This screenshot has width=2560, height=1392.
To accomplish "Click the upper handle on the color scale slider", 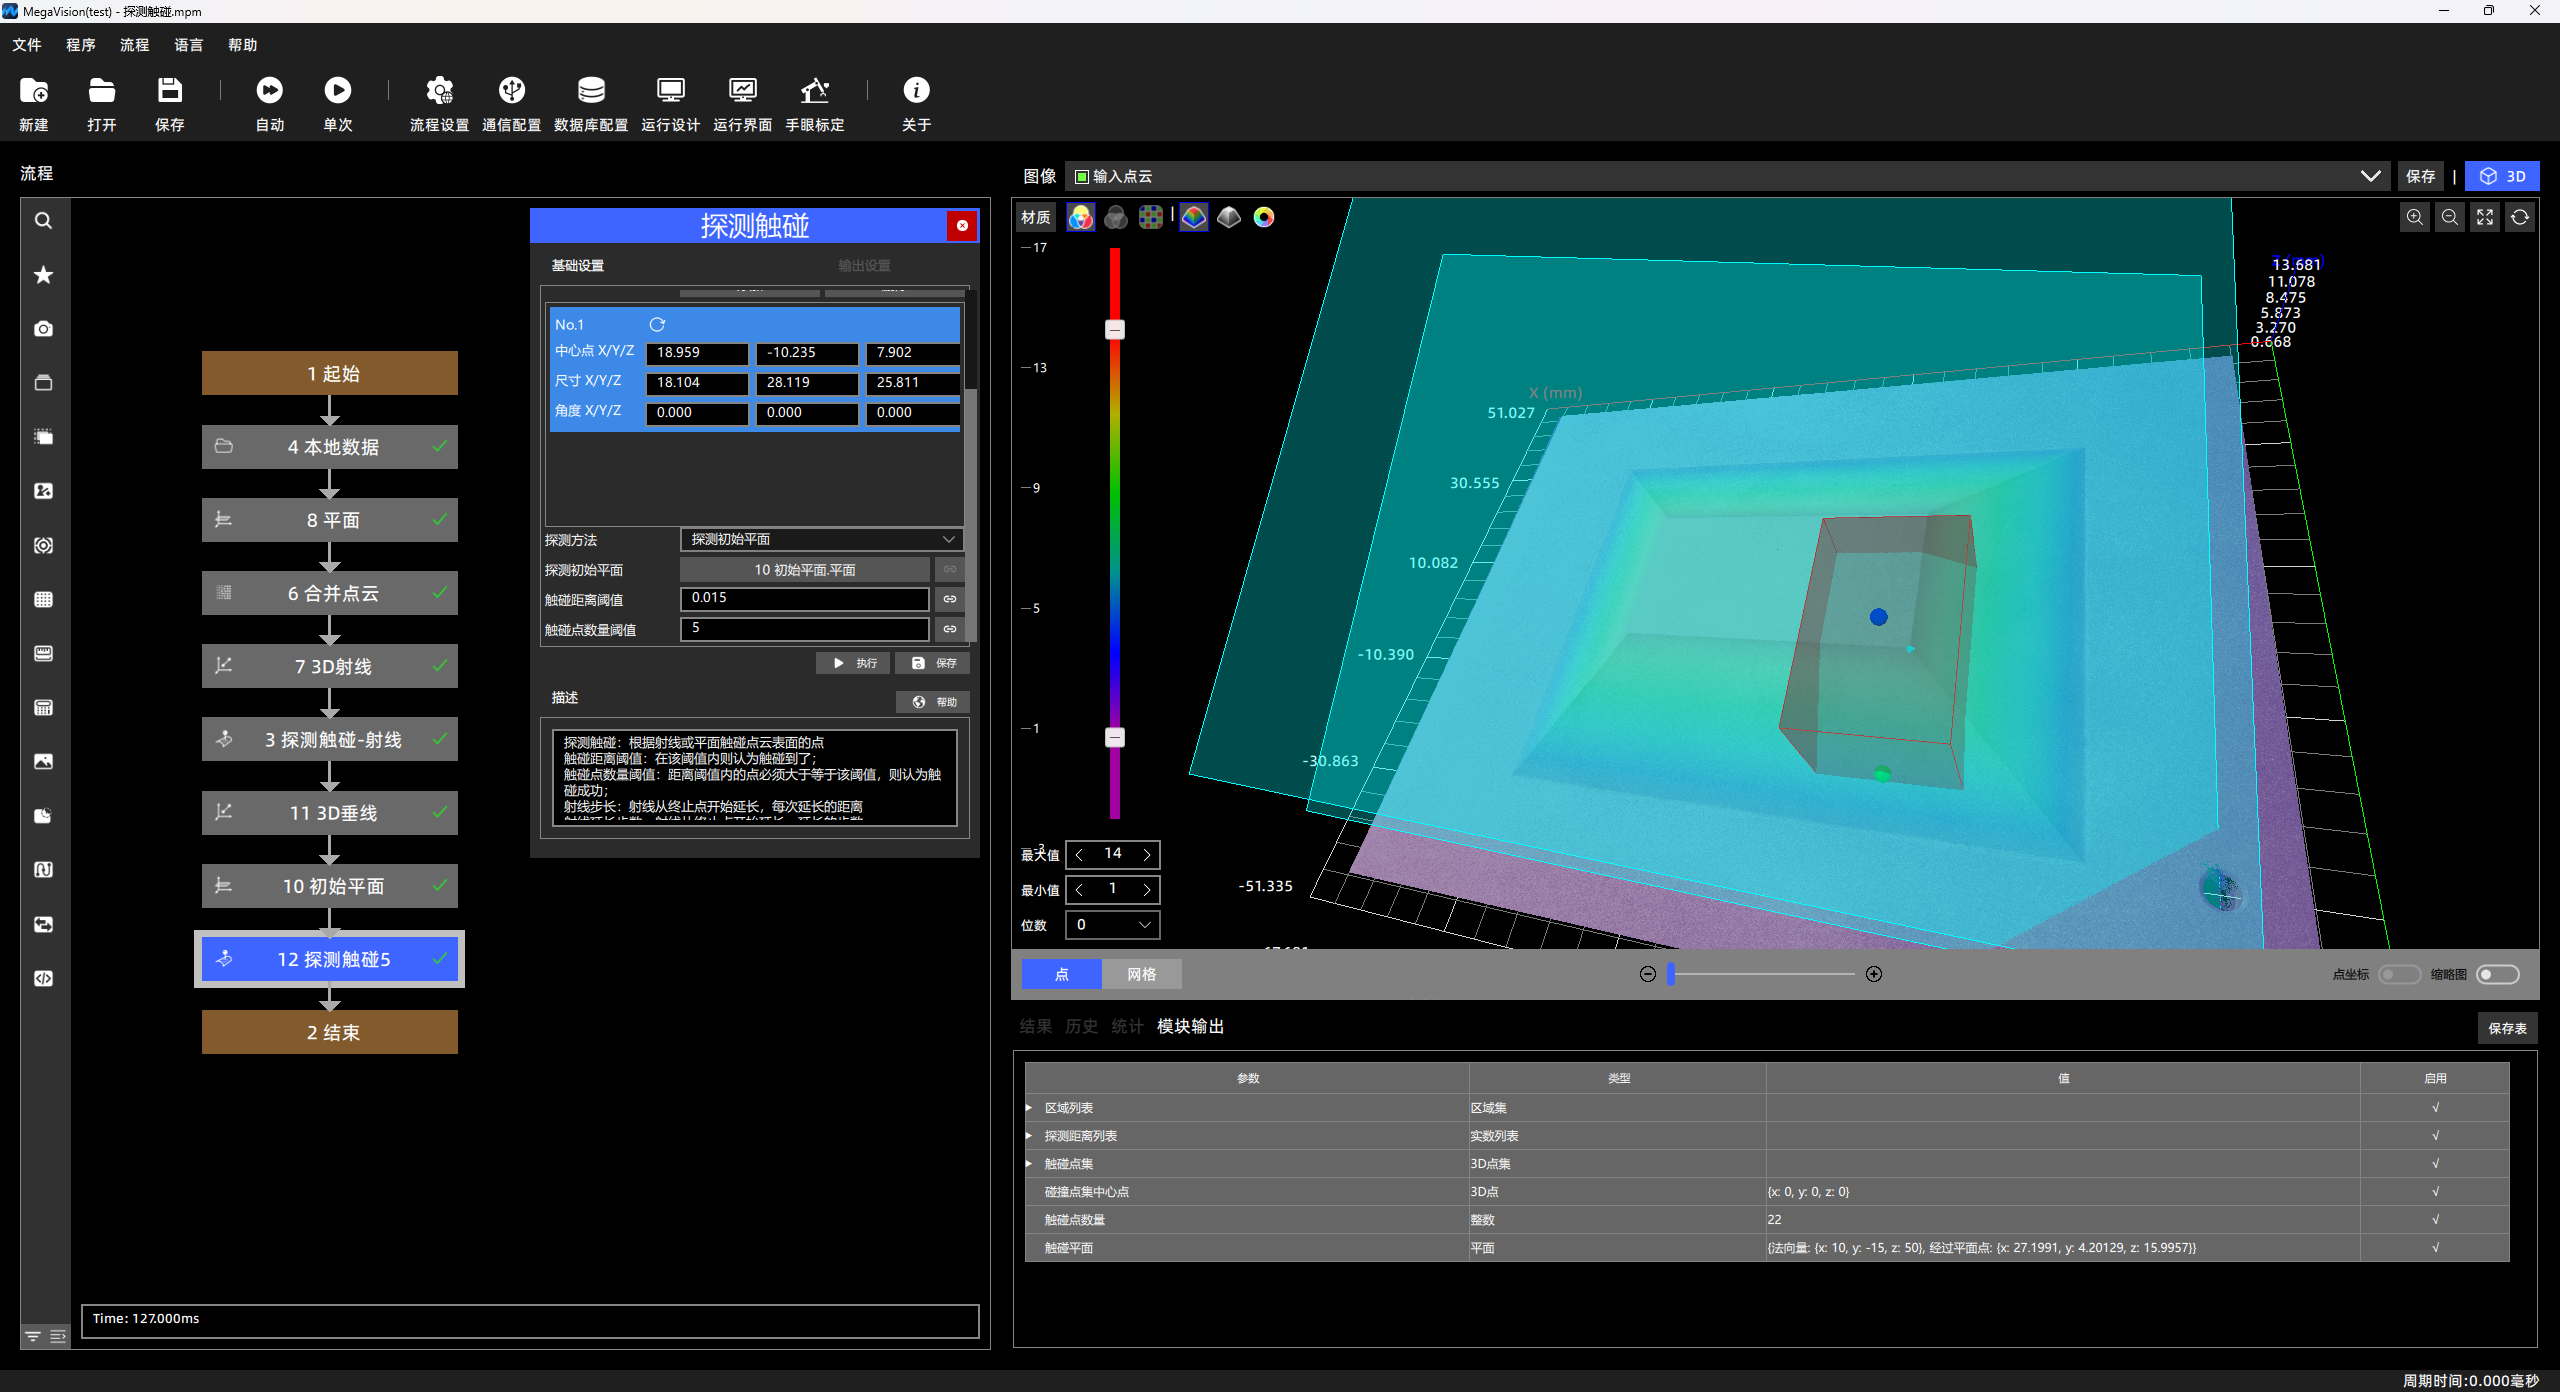I will pos(1114,329).
